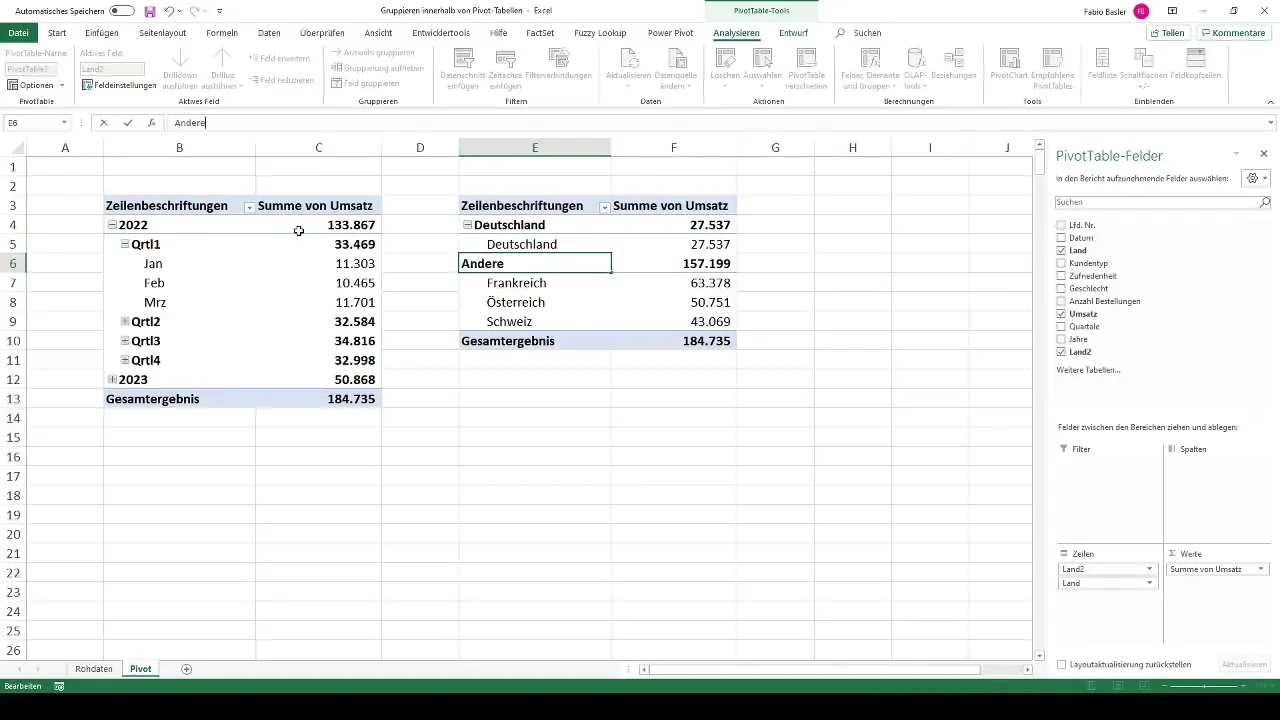Check Layoutaktualisierung zurückstellen checkbox
Viewport: 1280px width, 720px height.
1062,664
